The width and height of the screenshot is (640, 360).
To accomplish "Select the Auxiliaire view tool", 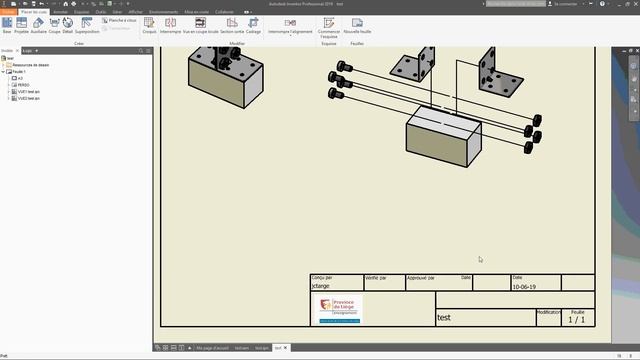I will coord(39,25).
